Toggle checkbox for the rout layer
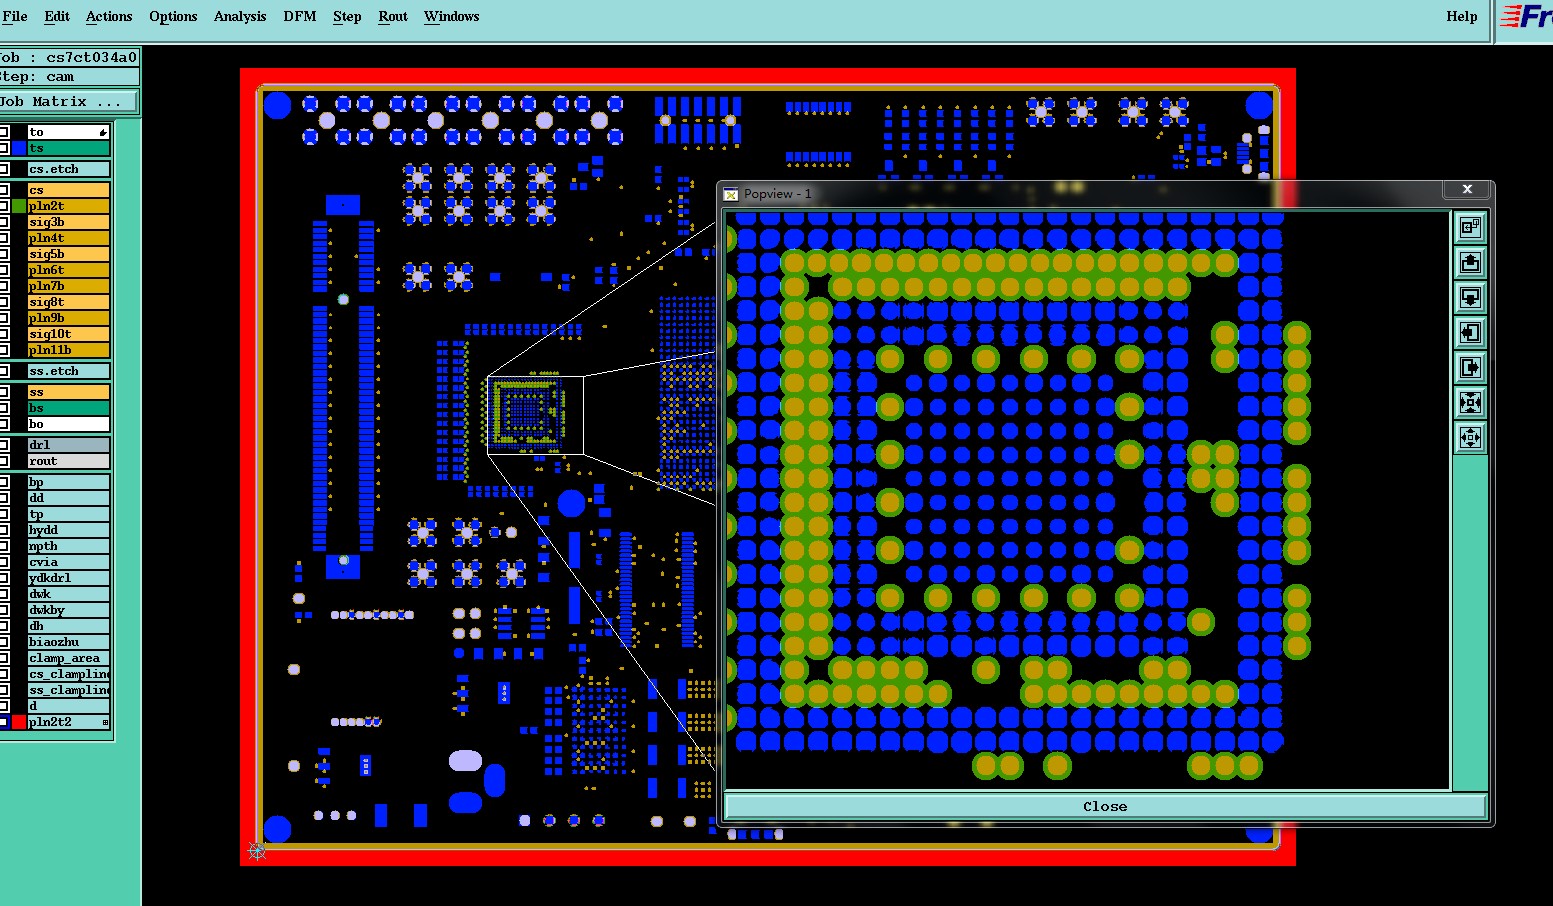This screenshot has height=906, width=1553. point(4,461)
